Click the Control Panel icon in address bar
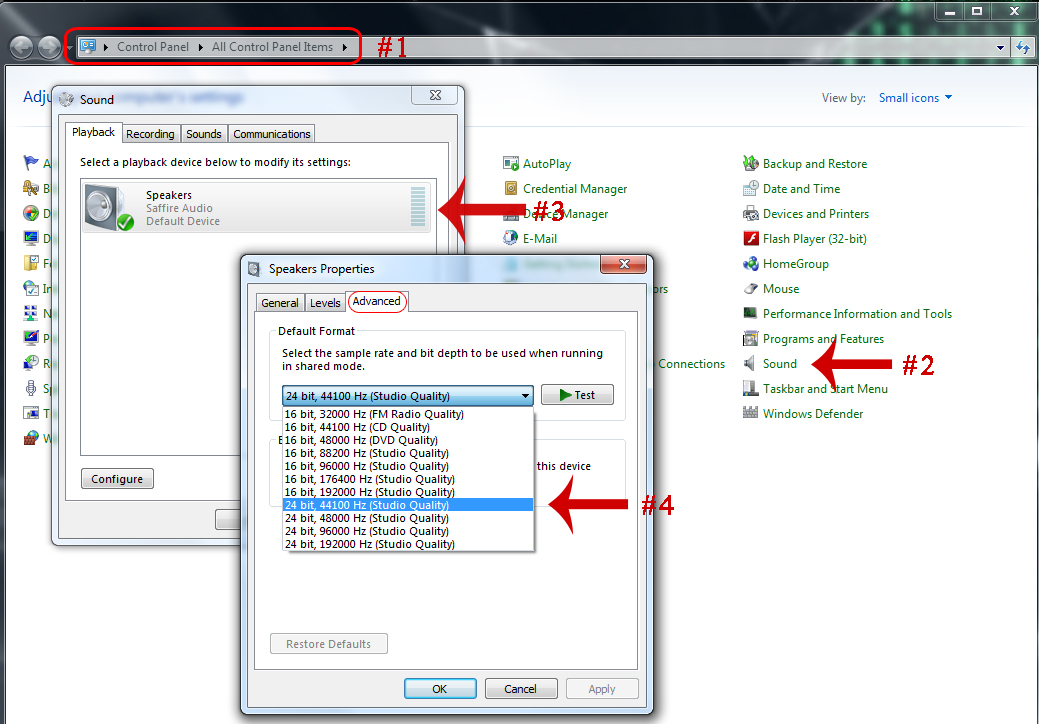The height and width of the screenshot is (724, 1039). [87, 46]
